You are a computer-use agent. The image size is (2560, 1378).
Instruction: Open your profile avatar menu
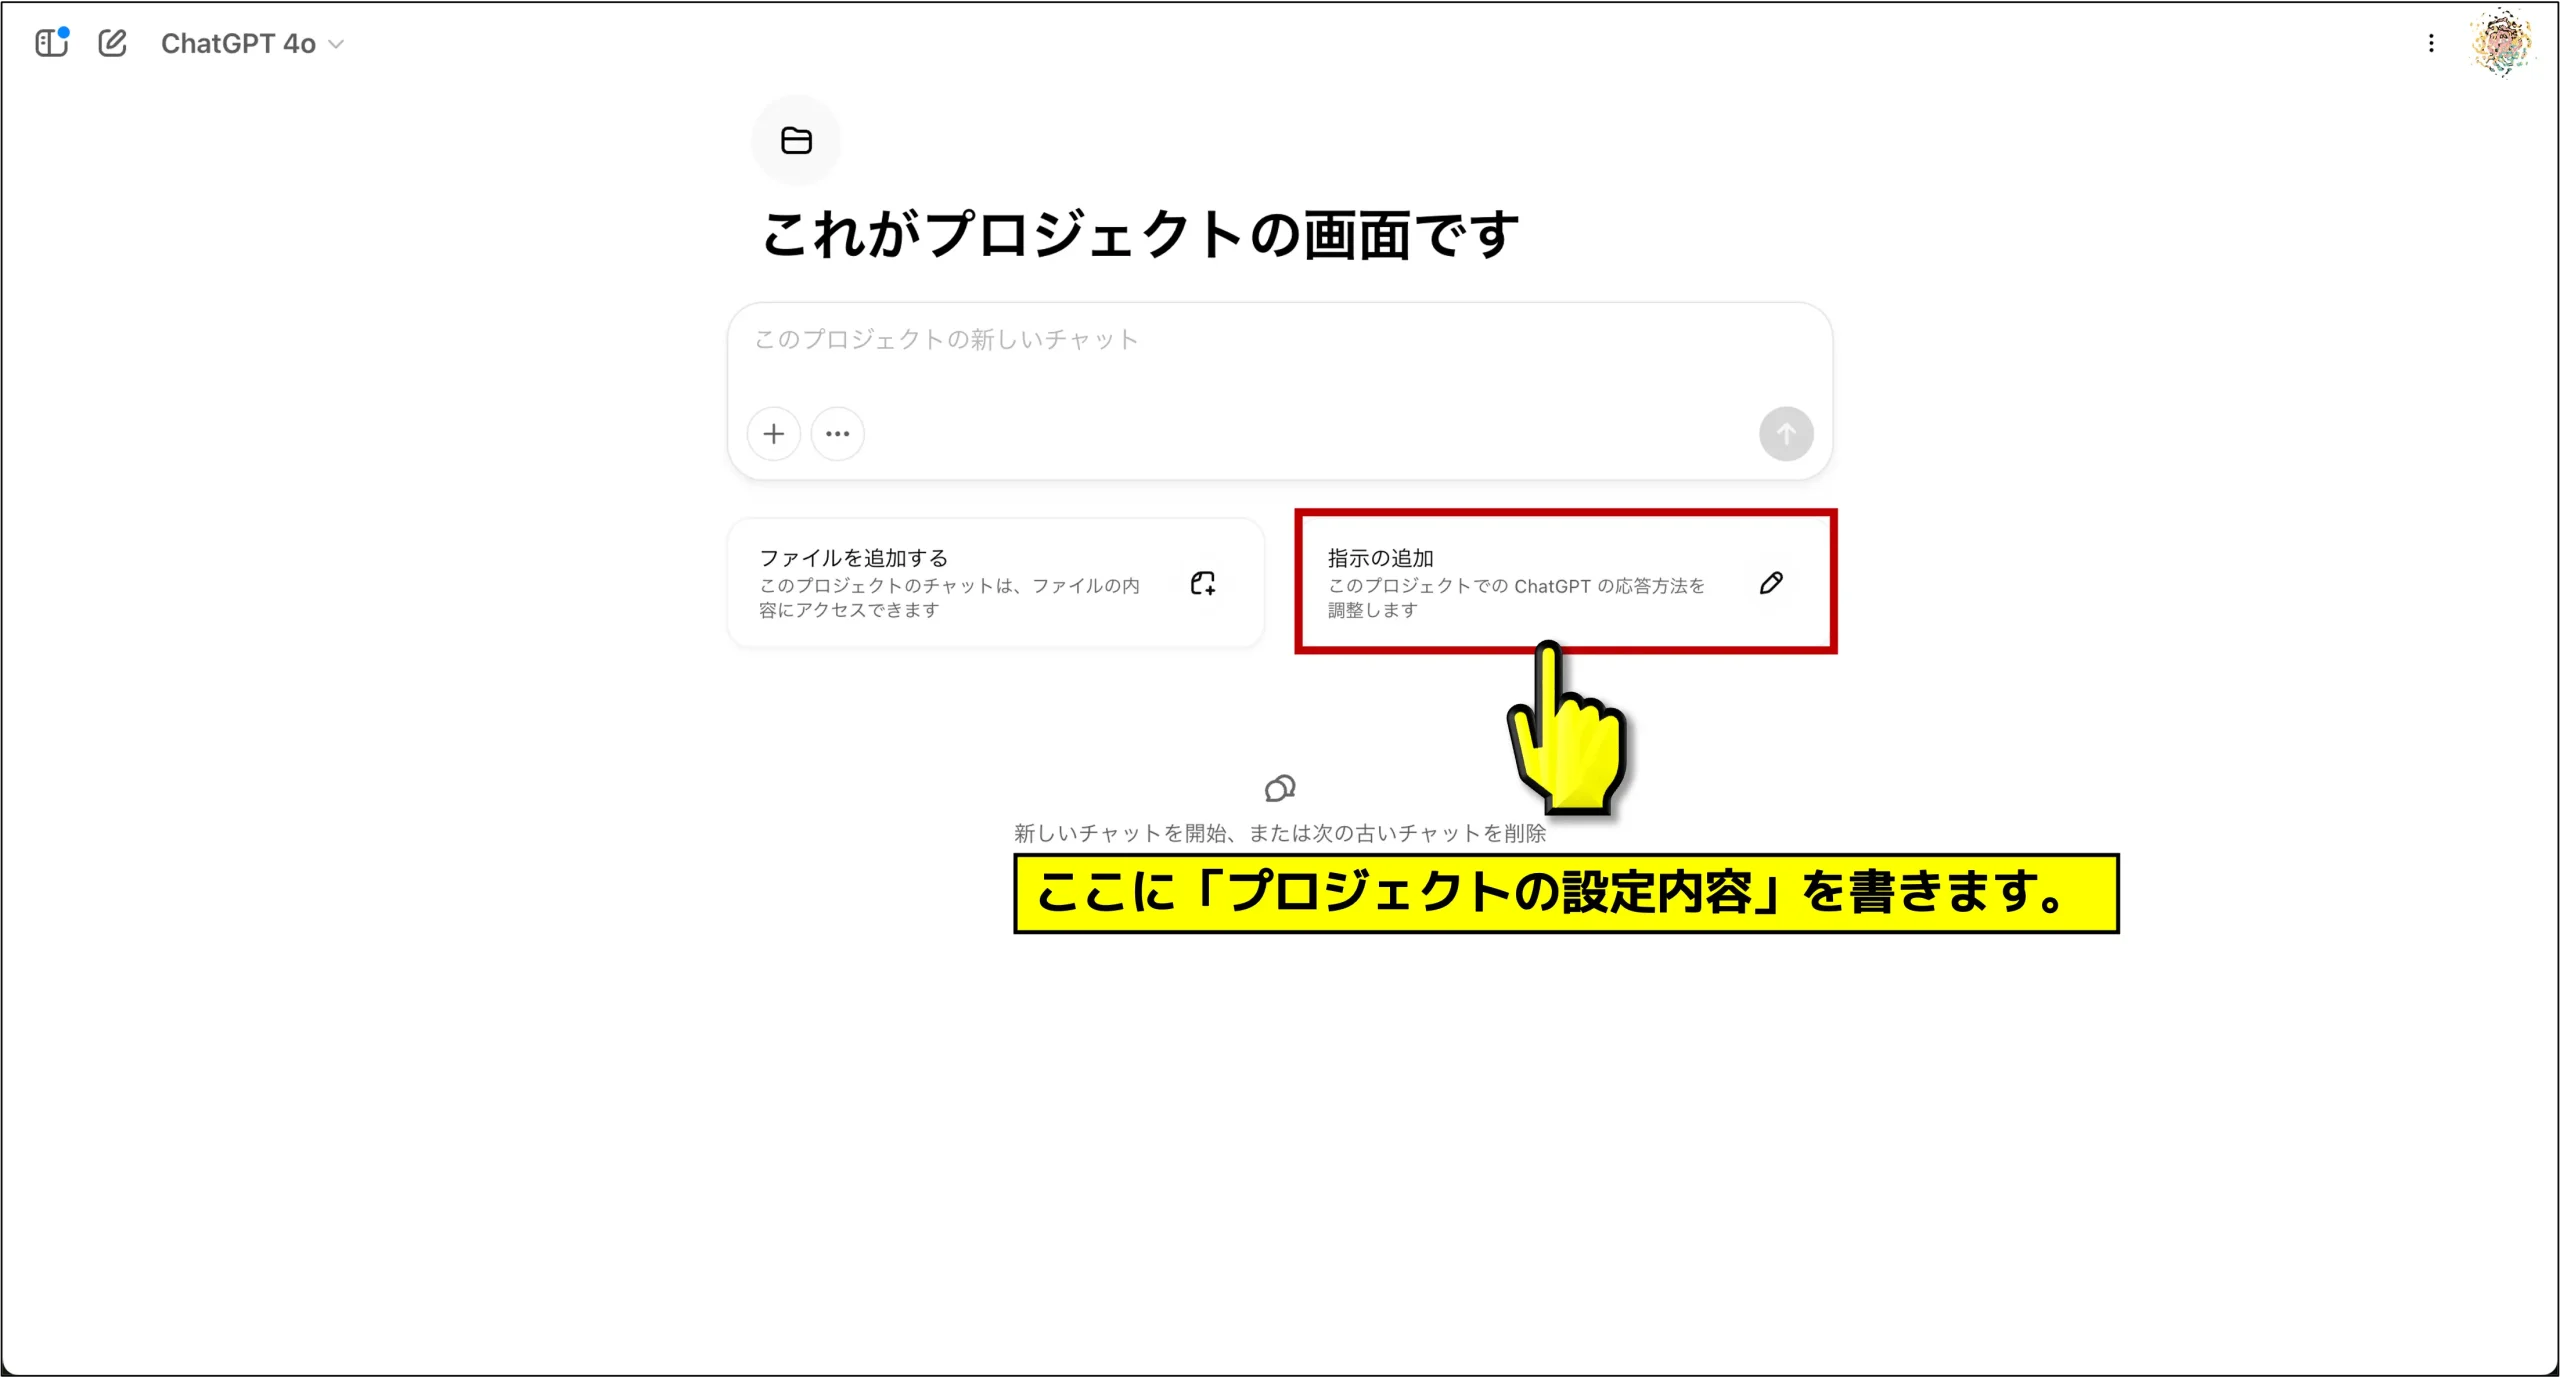coord(2504,43)
